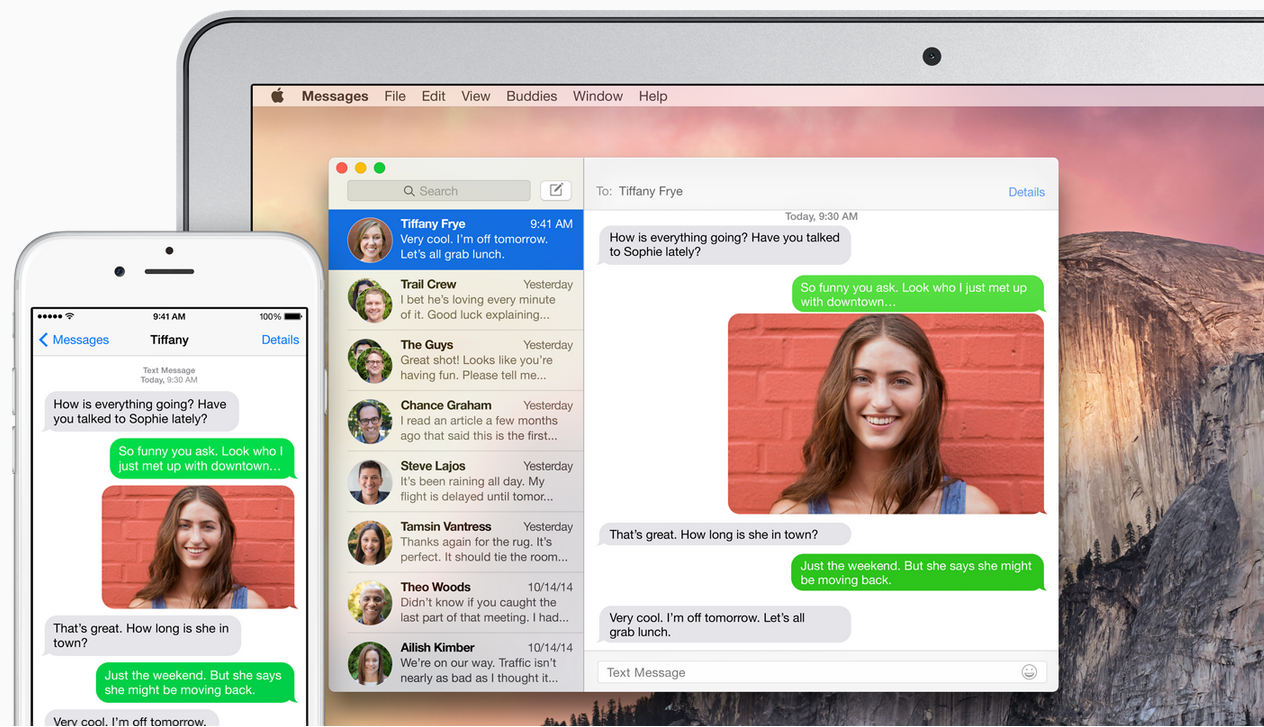Viewport: 1264px width, 727px height.
Task: Open the Window menu
Action: pos(597,96)
